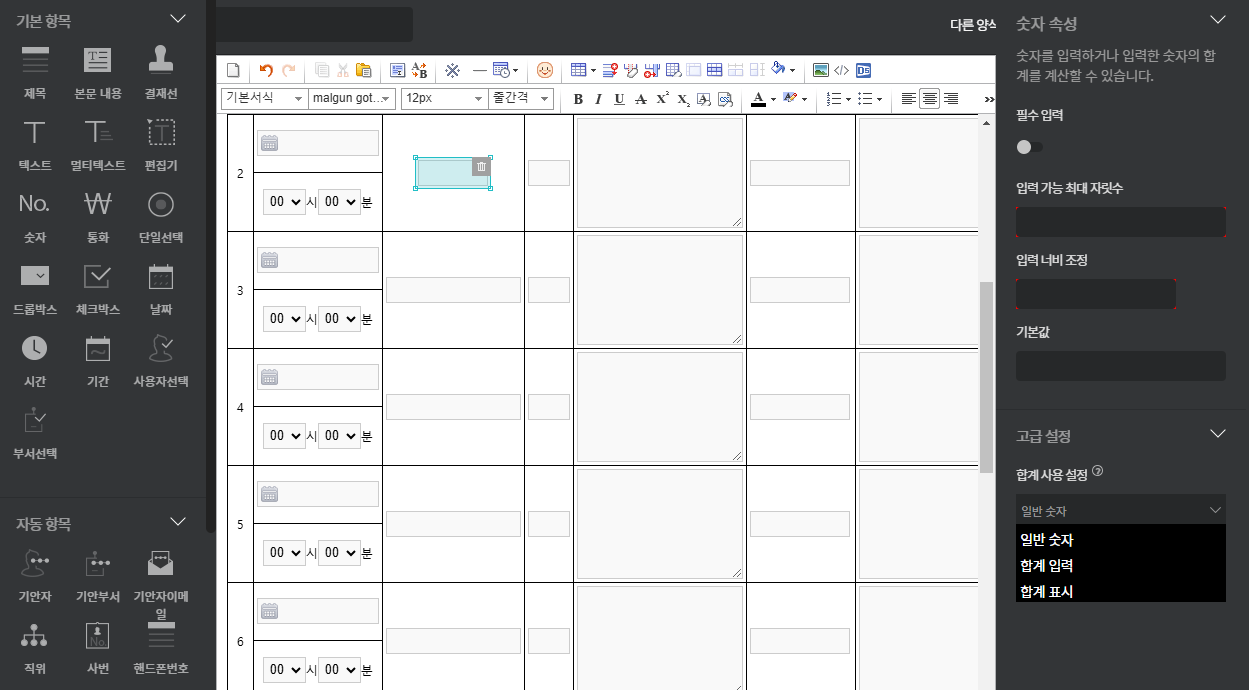Toggle the 필수 입력 switch

coord(1029,147)
